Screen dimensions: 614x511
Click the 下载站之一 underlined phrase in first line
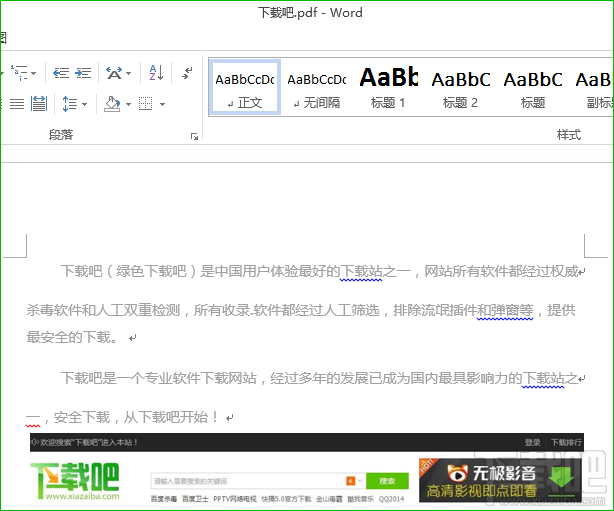click(x=375, y=271)
